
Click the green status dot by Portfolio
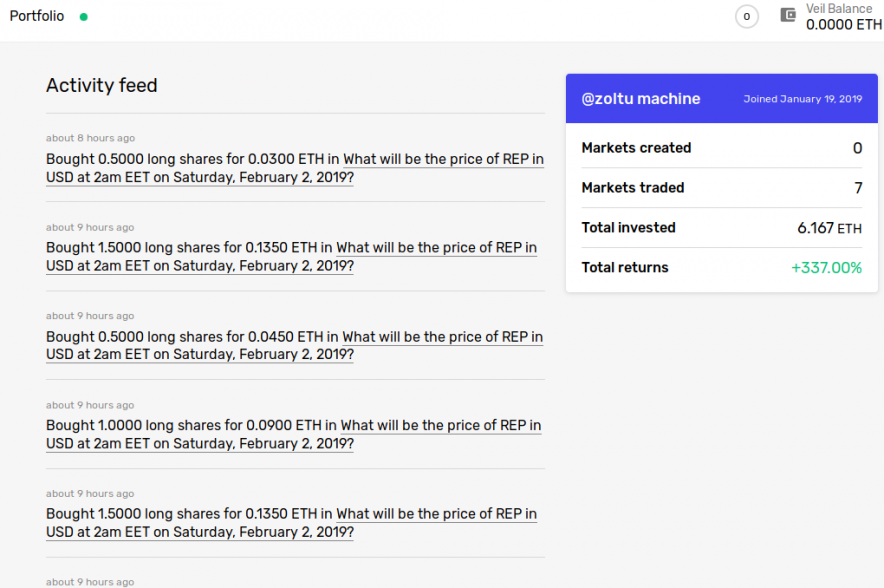click(83, 17)
